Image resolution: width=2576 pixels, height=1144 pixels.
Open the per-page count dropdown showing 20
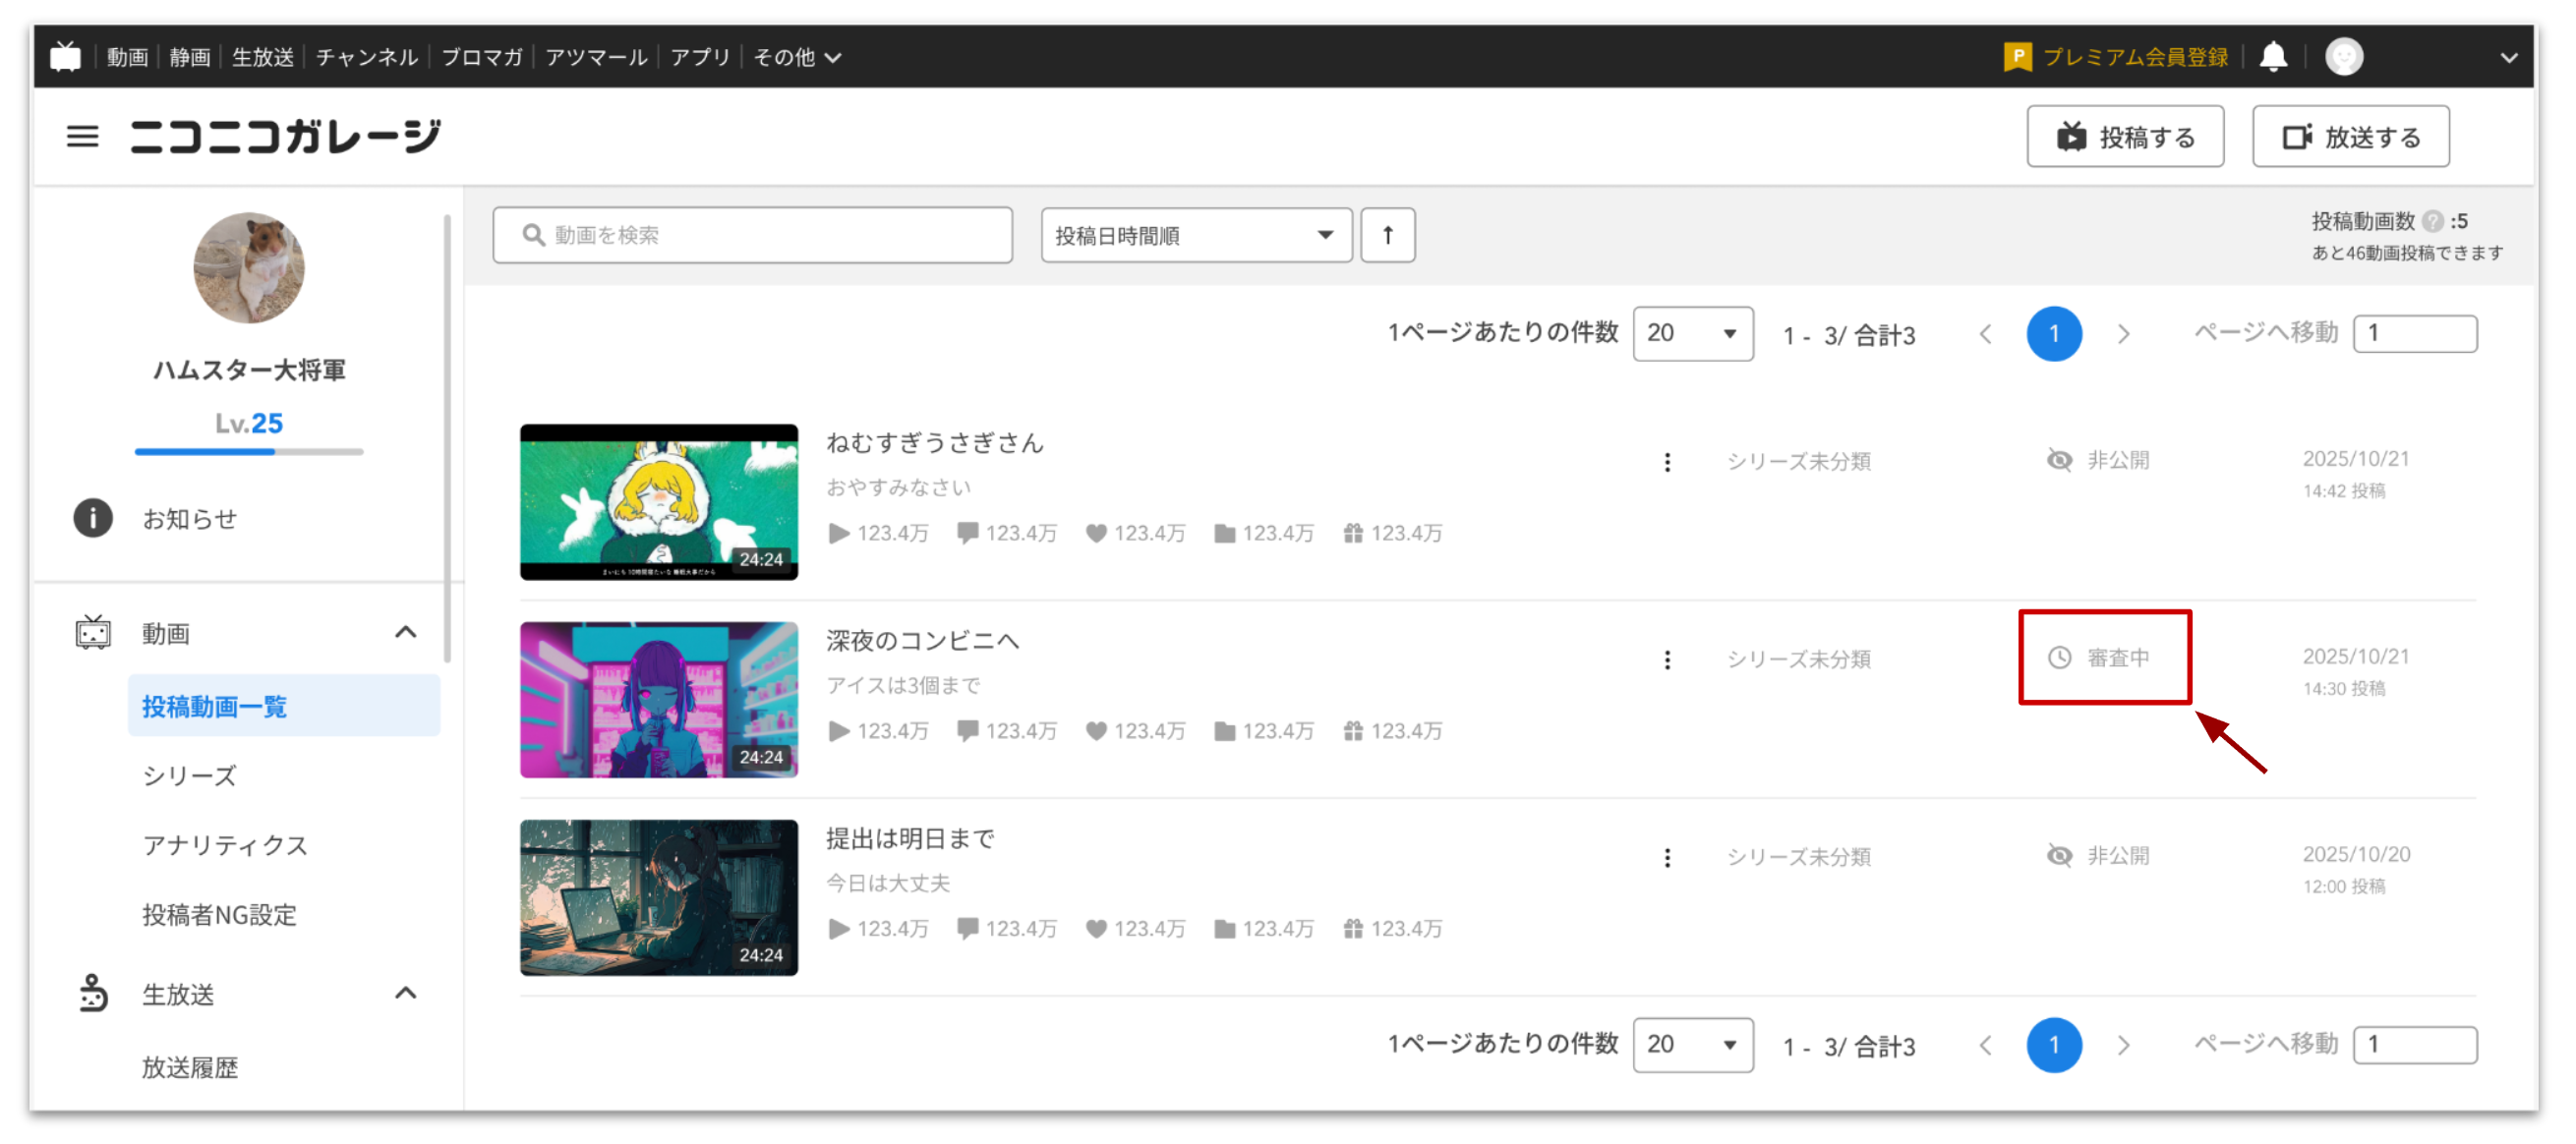tap(1693, 334)
